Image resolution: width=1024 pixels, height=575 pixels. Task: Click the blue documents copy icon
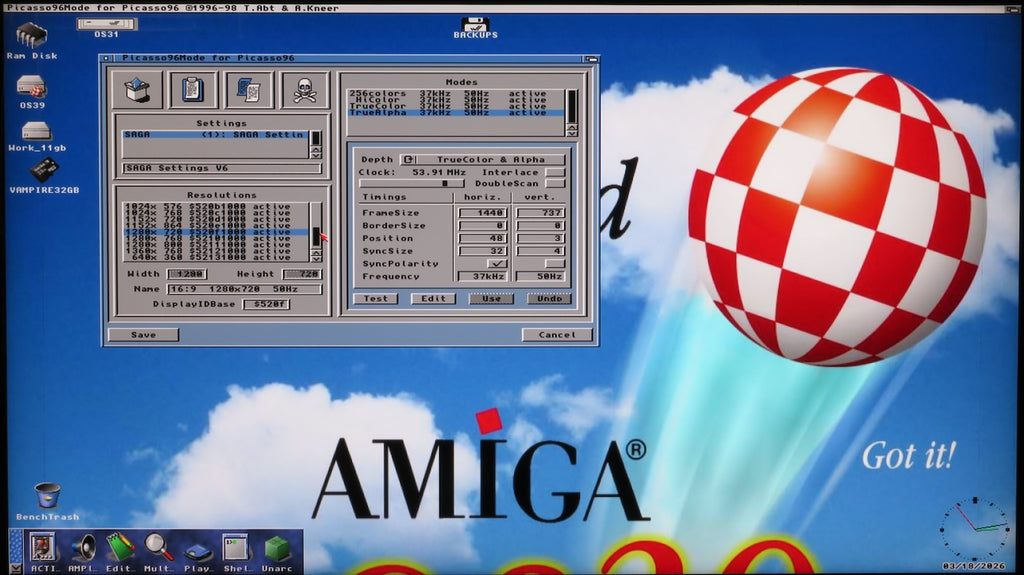tap(248, 90)
